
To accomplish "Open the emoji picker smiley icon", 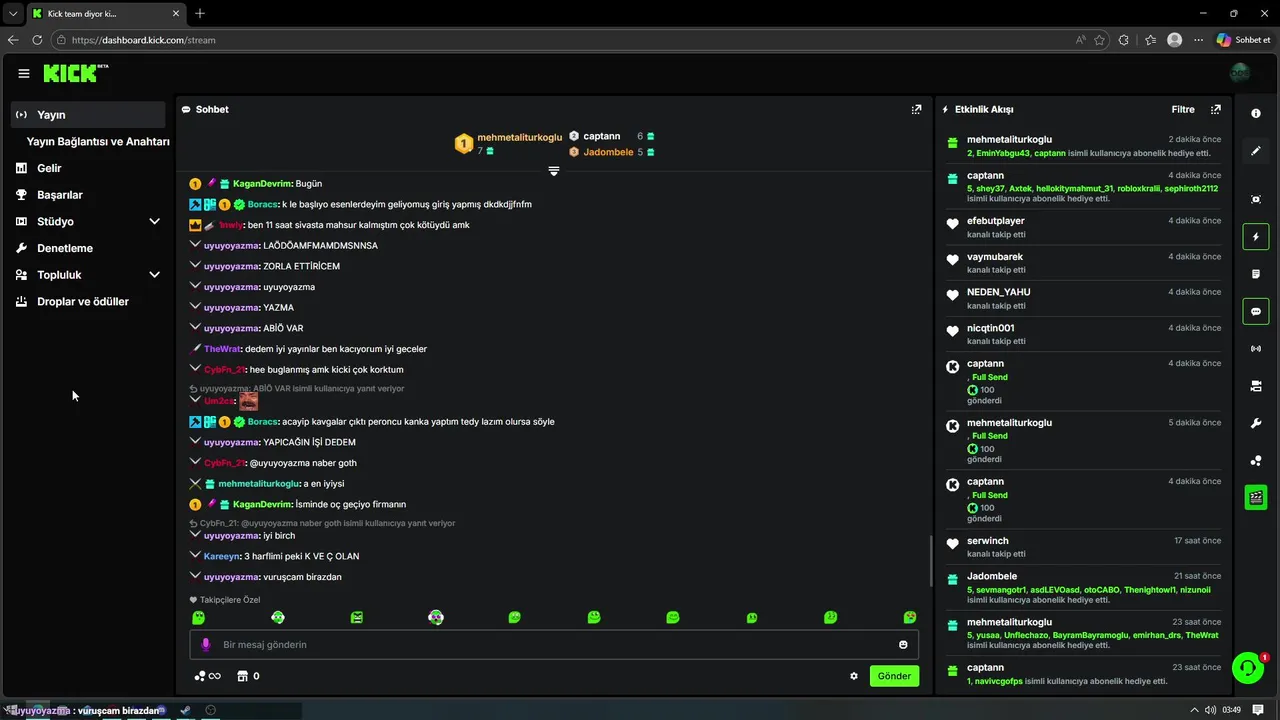I will pyautogui.click(x=903, y=645).
